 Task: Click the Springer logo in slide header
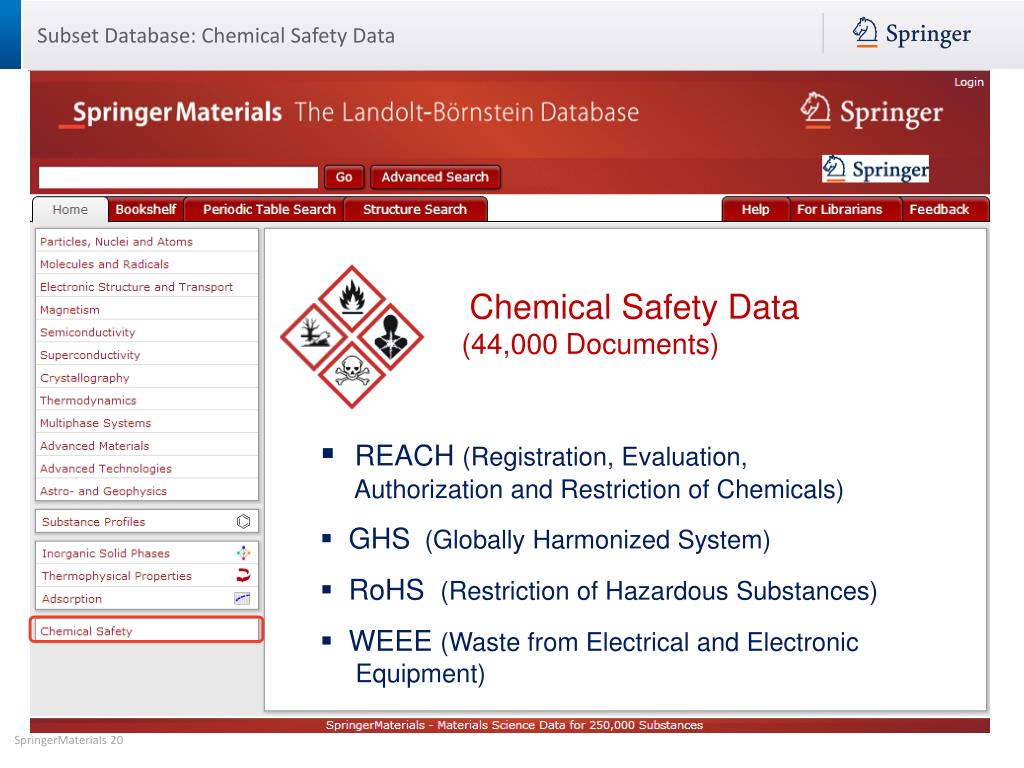912,33
